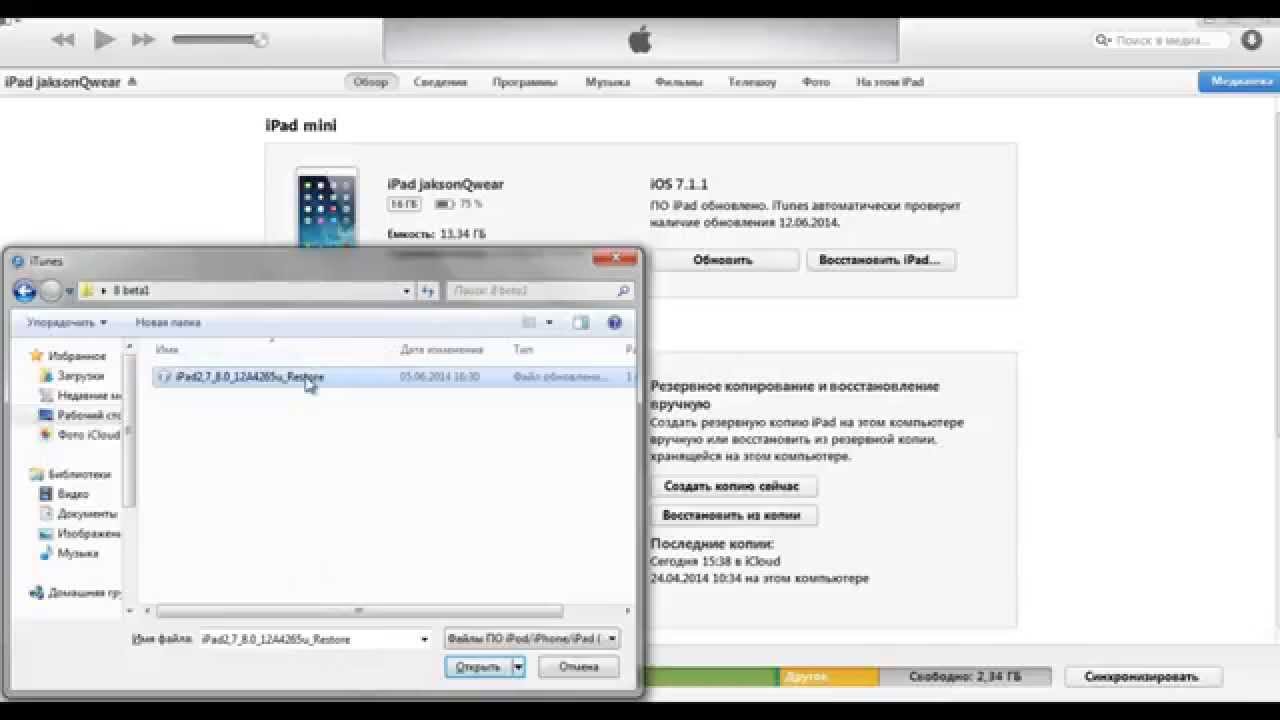This screenshot has width=1280, height=720.
Task: Click Создать копию сейчас
Action: click(x=733, y=486)
